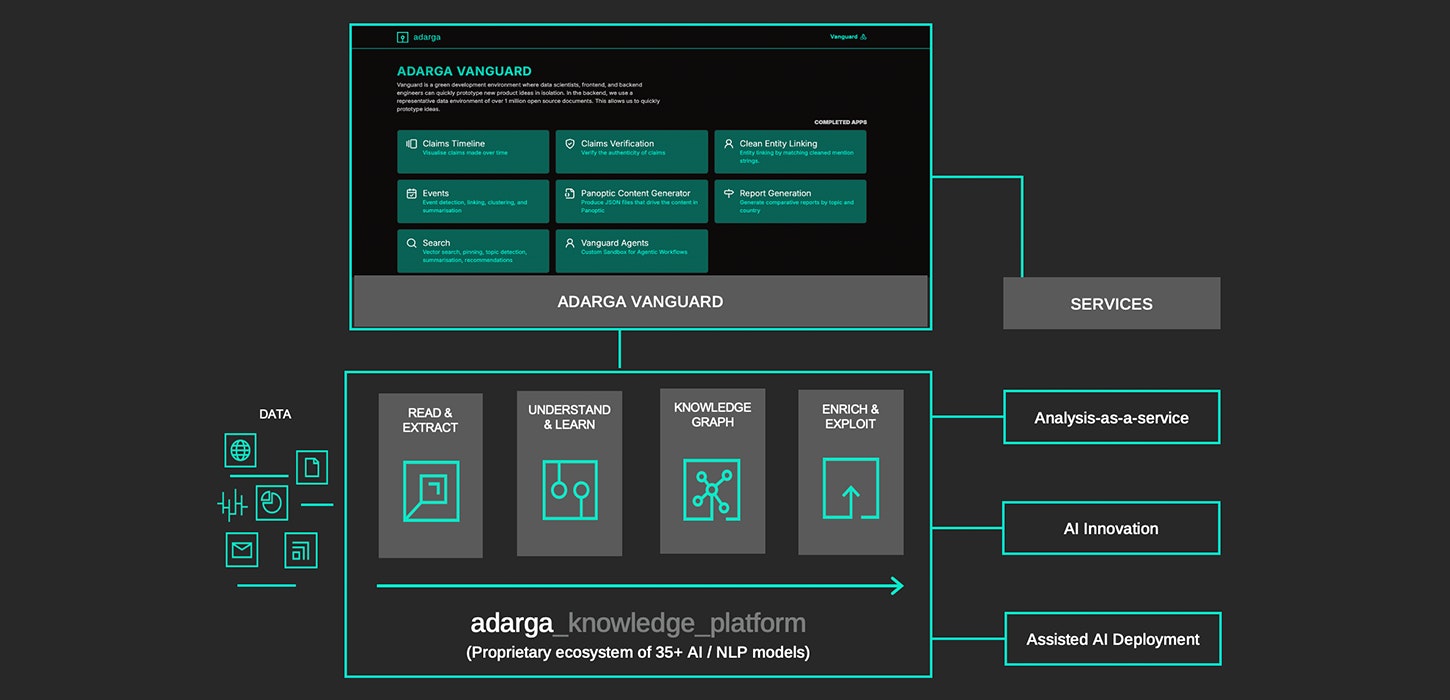Image resolution: width=1450 pixels, height=700 pixels.
Task: Choose the AI Innovation box
Action: coord(1111,528)
